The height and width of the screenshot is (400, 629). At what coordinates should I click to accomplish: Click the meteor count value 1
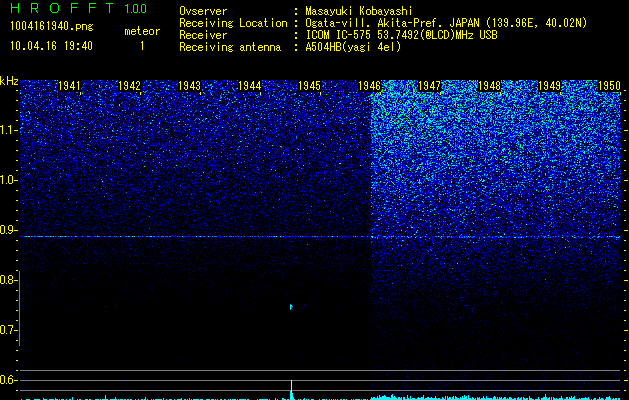click(142, 46)
